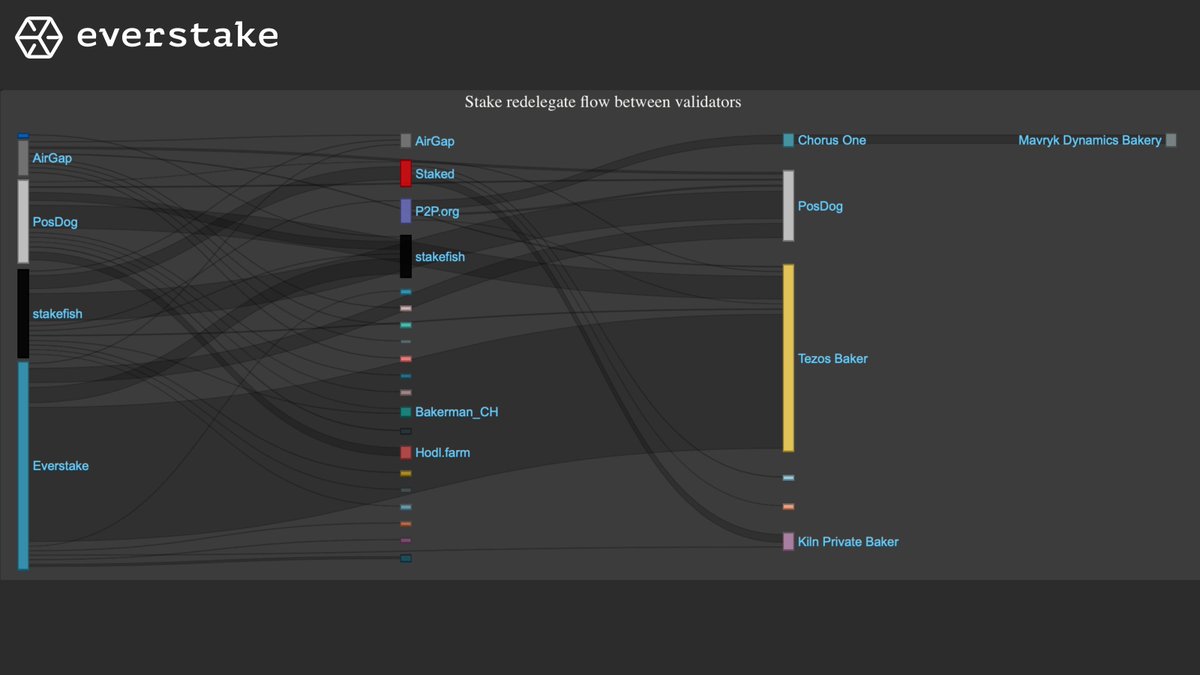Select the small blue node above first-column AirGap
Image resolution: width=1200 pixels, height=675 pixels.
pyautogui.click(x=23, y=136)
